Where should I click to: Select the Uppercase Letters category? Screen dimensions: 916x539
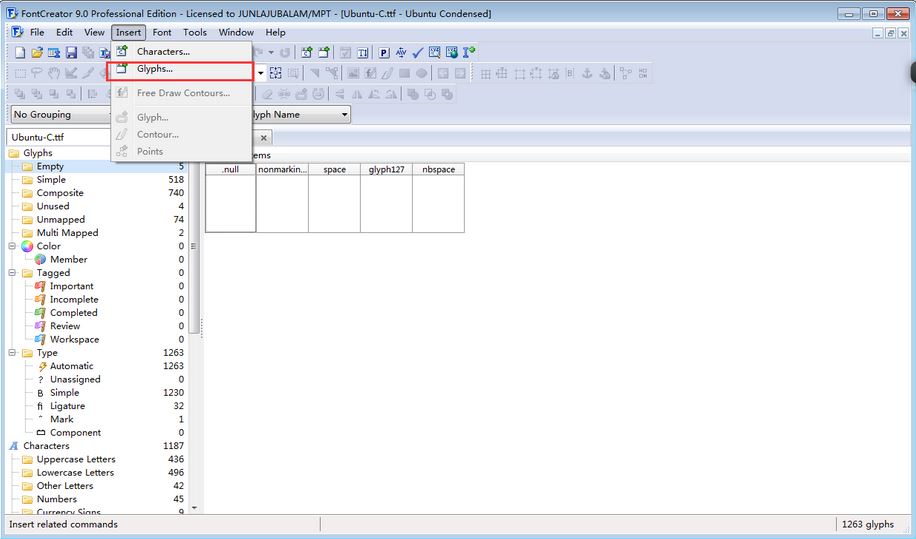click(76, 459)
